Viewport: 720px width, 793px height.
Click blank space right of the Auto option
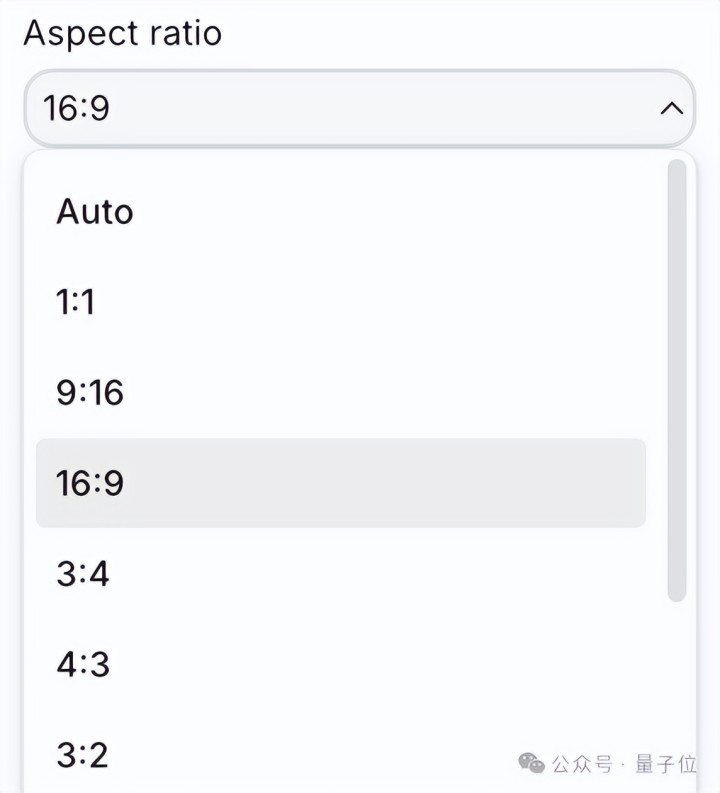click(400, 212)
